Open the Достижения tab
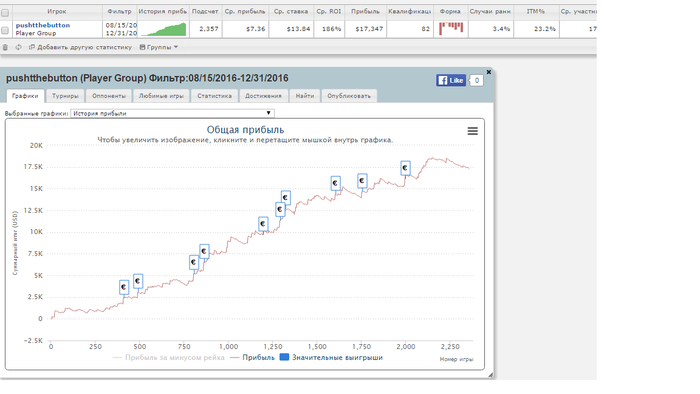This screenshot has height=394, width=700. tap(263, 96)
